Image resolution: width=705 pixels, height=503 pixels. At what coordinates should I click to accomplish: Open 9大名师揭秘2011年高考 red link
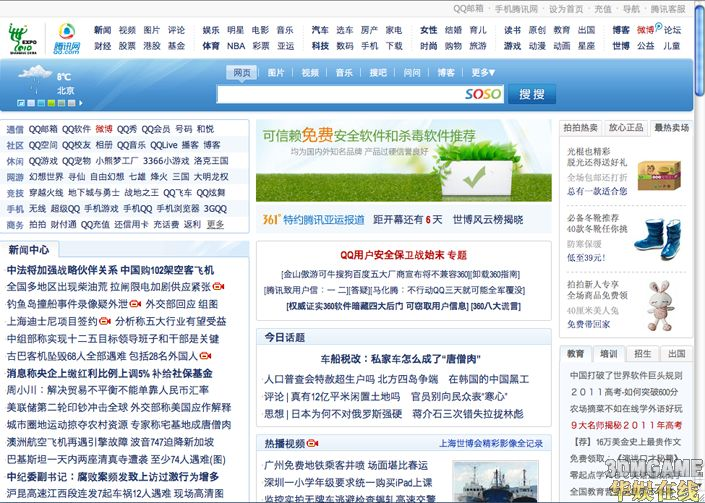point(626,425)
